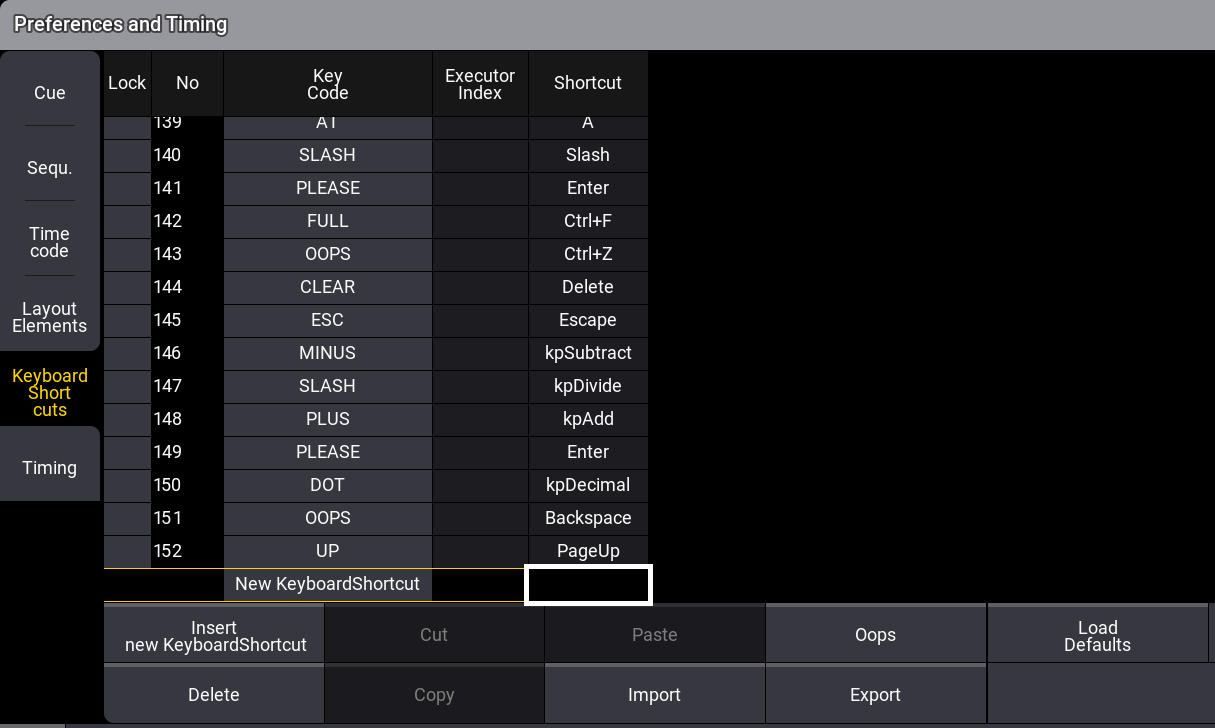Select the Backspace shortcut cell

pos(588,518)
